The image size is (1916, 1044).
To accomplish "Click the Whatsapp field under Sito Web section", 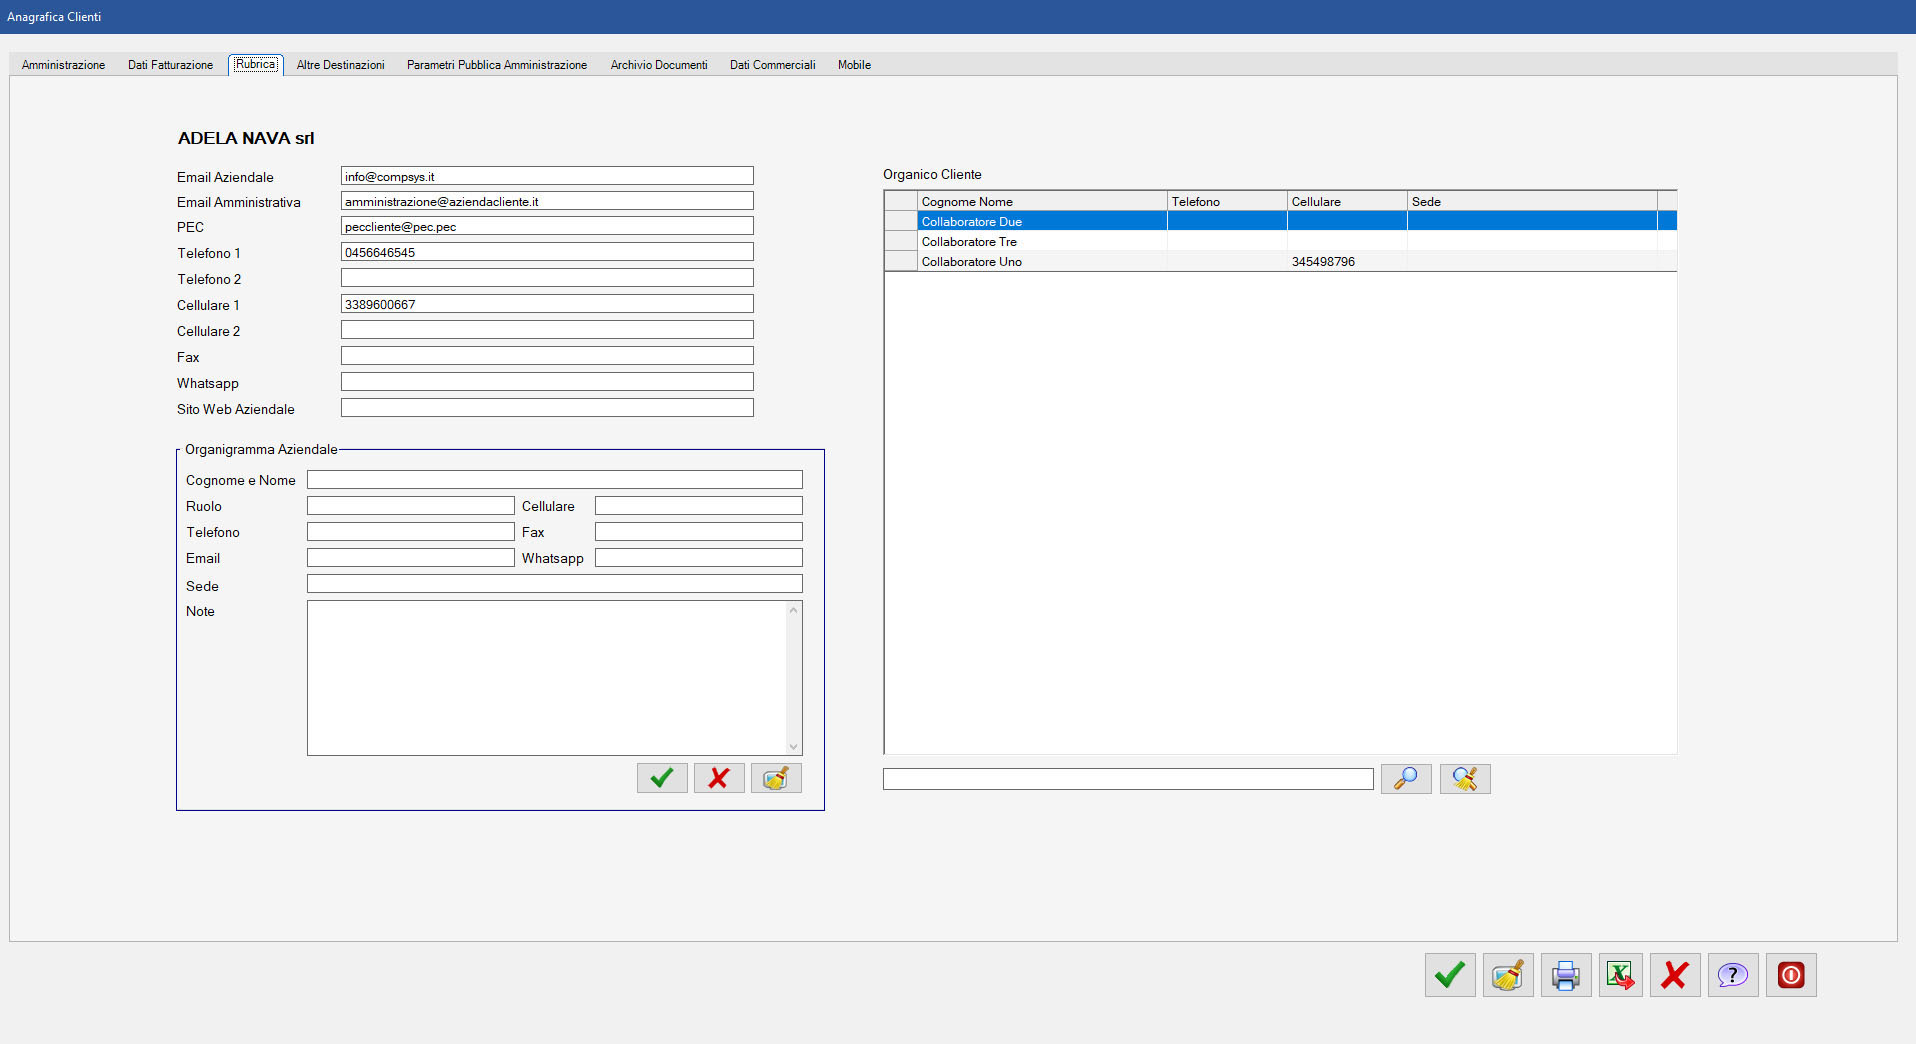I will pyautogui.click(x=546, y=382).
